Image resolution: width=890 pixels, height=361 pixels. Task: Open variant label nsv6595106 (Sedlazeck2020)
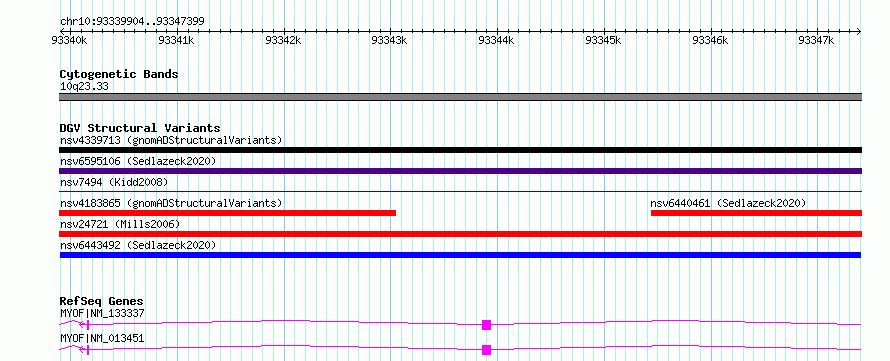click(x=138, y=162)
